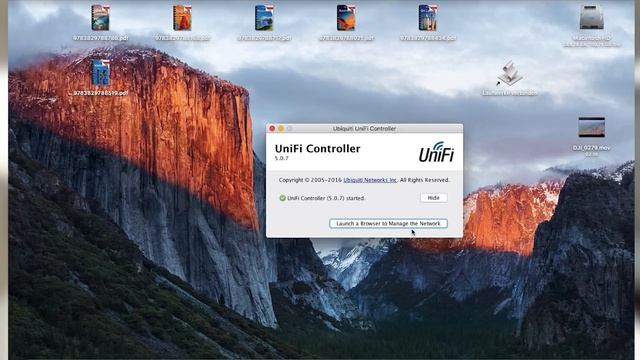
Task: Click the "Ubiquiti UniFi Controller" window title
Action: (x=364, y=129)
